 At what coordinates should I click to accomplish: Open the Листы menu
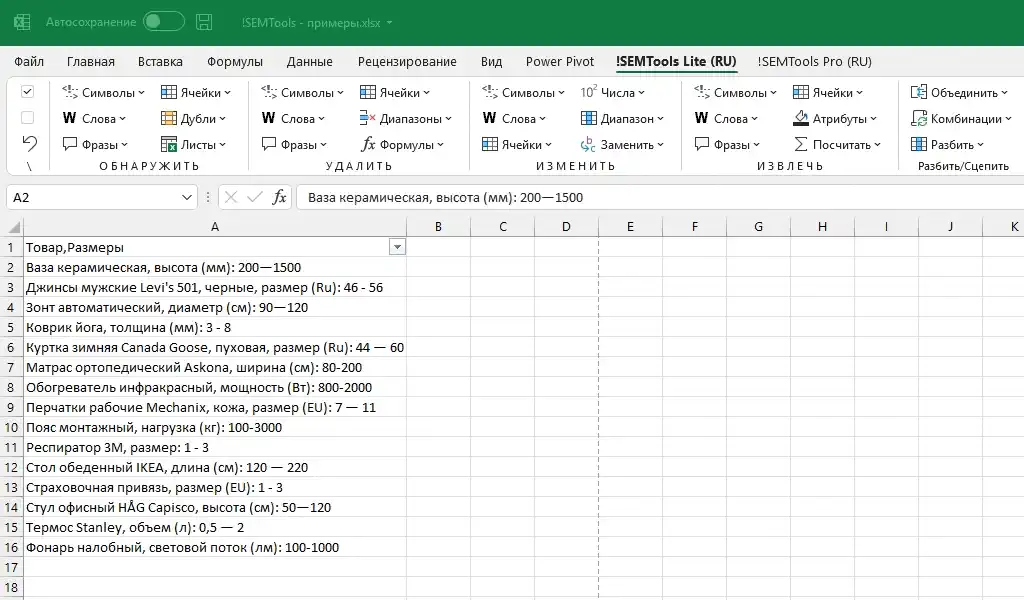click(x=193, y=145)
